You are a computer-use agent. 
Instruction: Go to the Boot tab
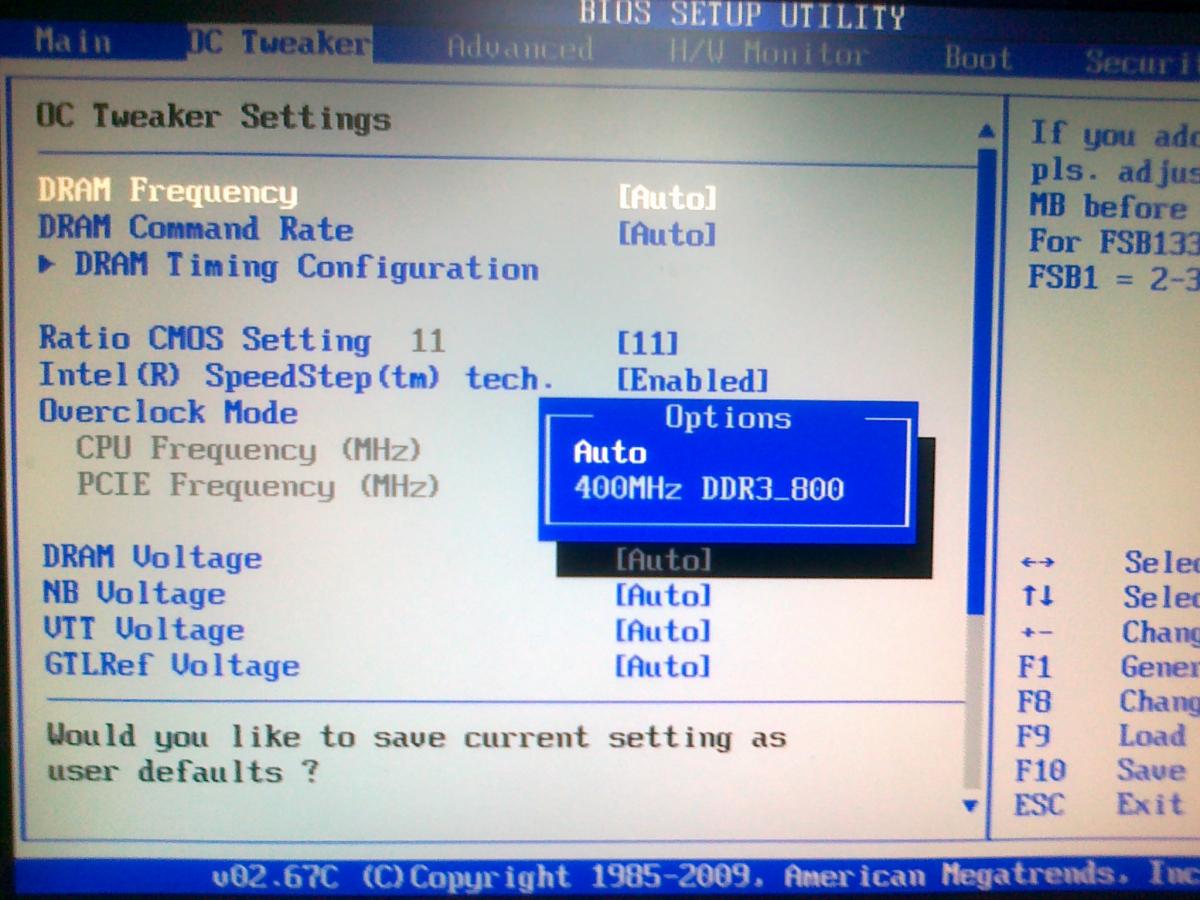(979, 59)
